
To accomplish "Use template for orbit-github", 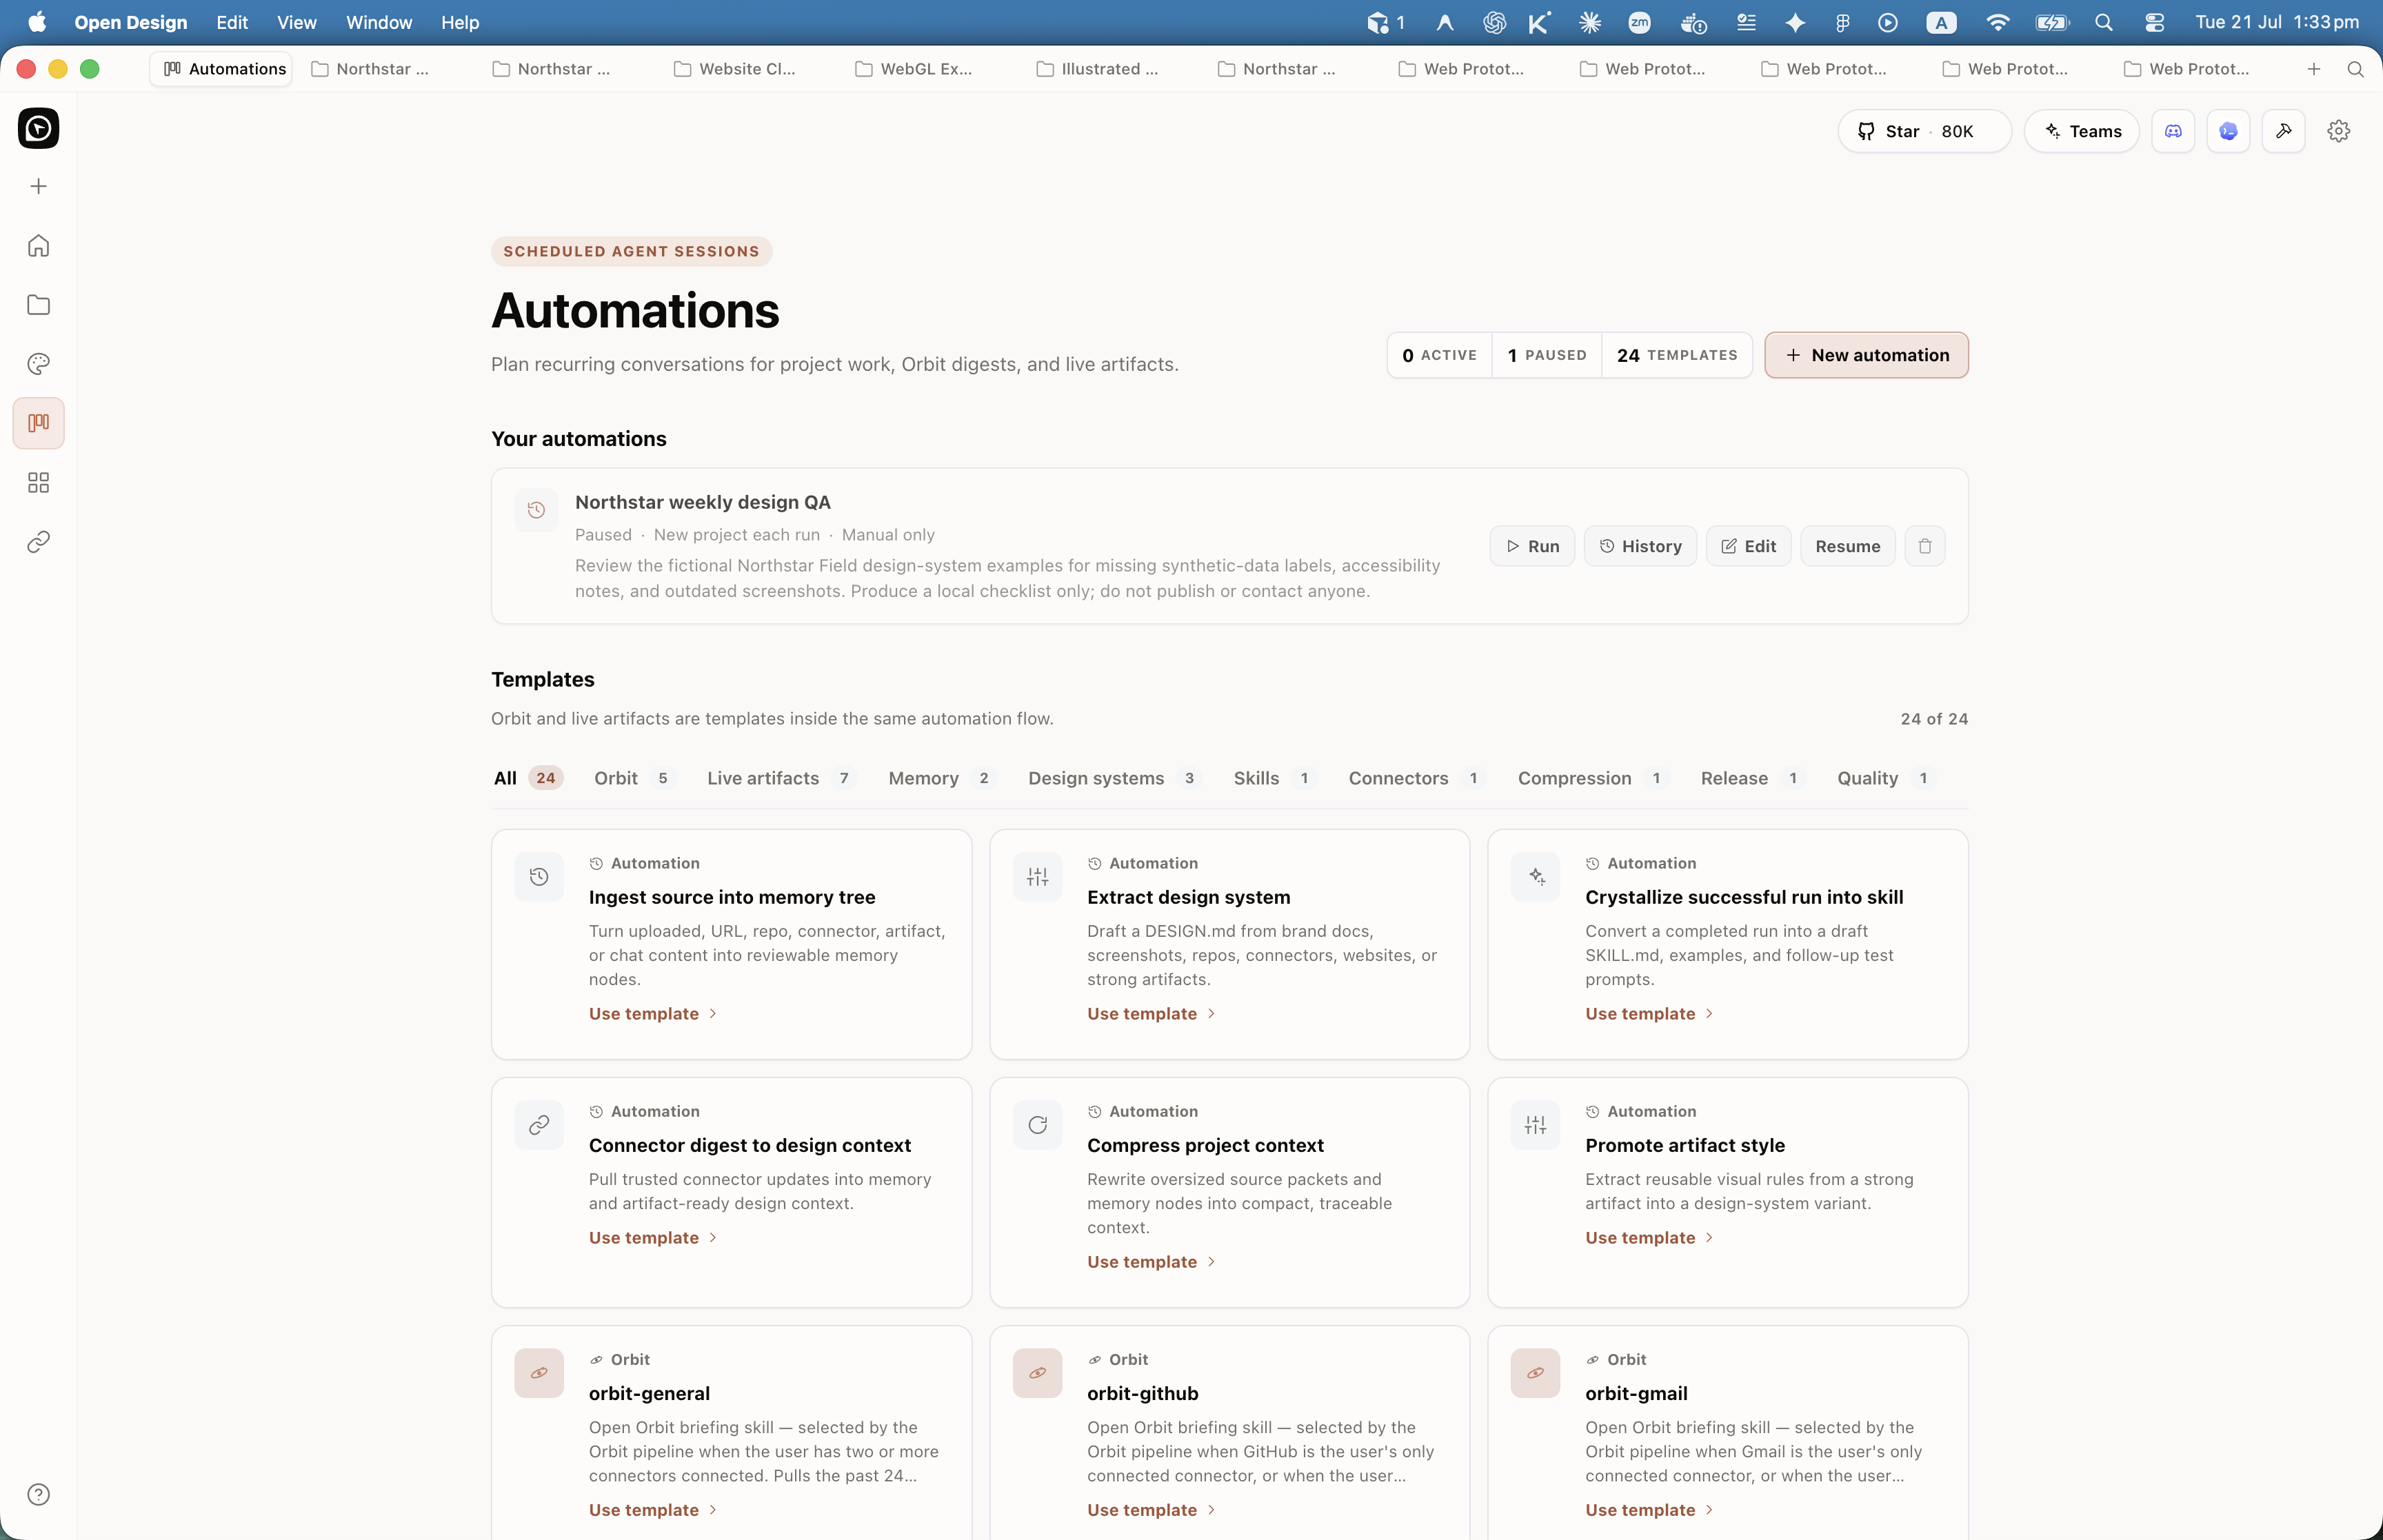I will click(x=1151, y=1510).
